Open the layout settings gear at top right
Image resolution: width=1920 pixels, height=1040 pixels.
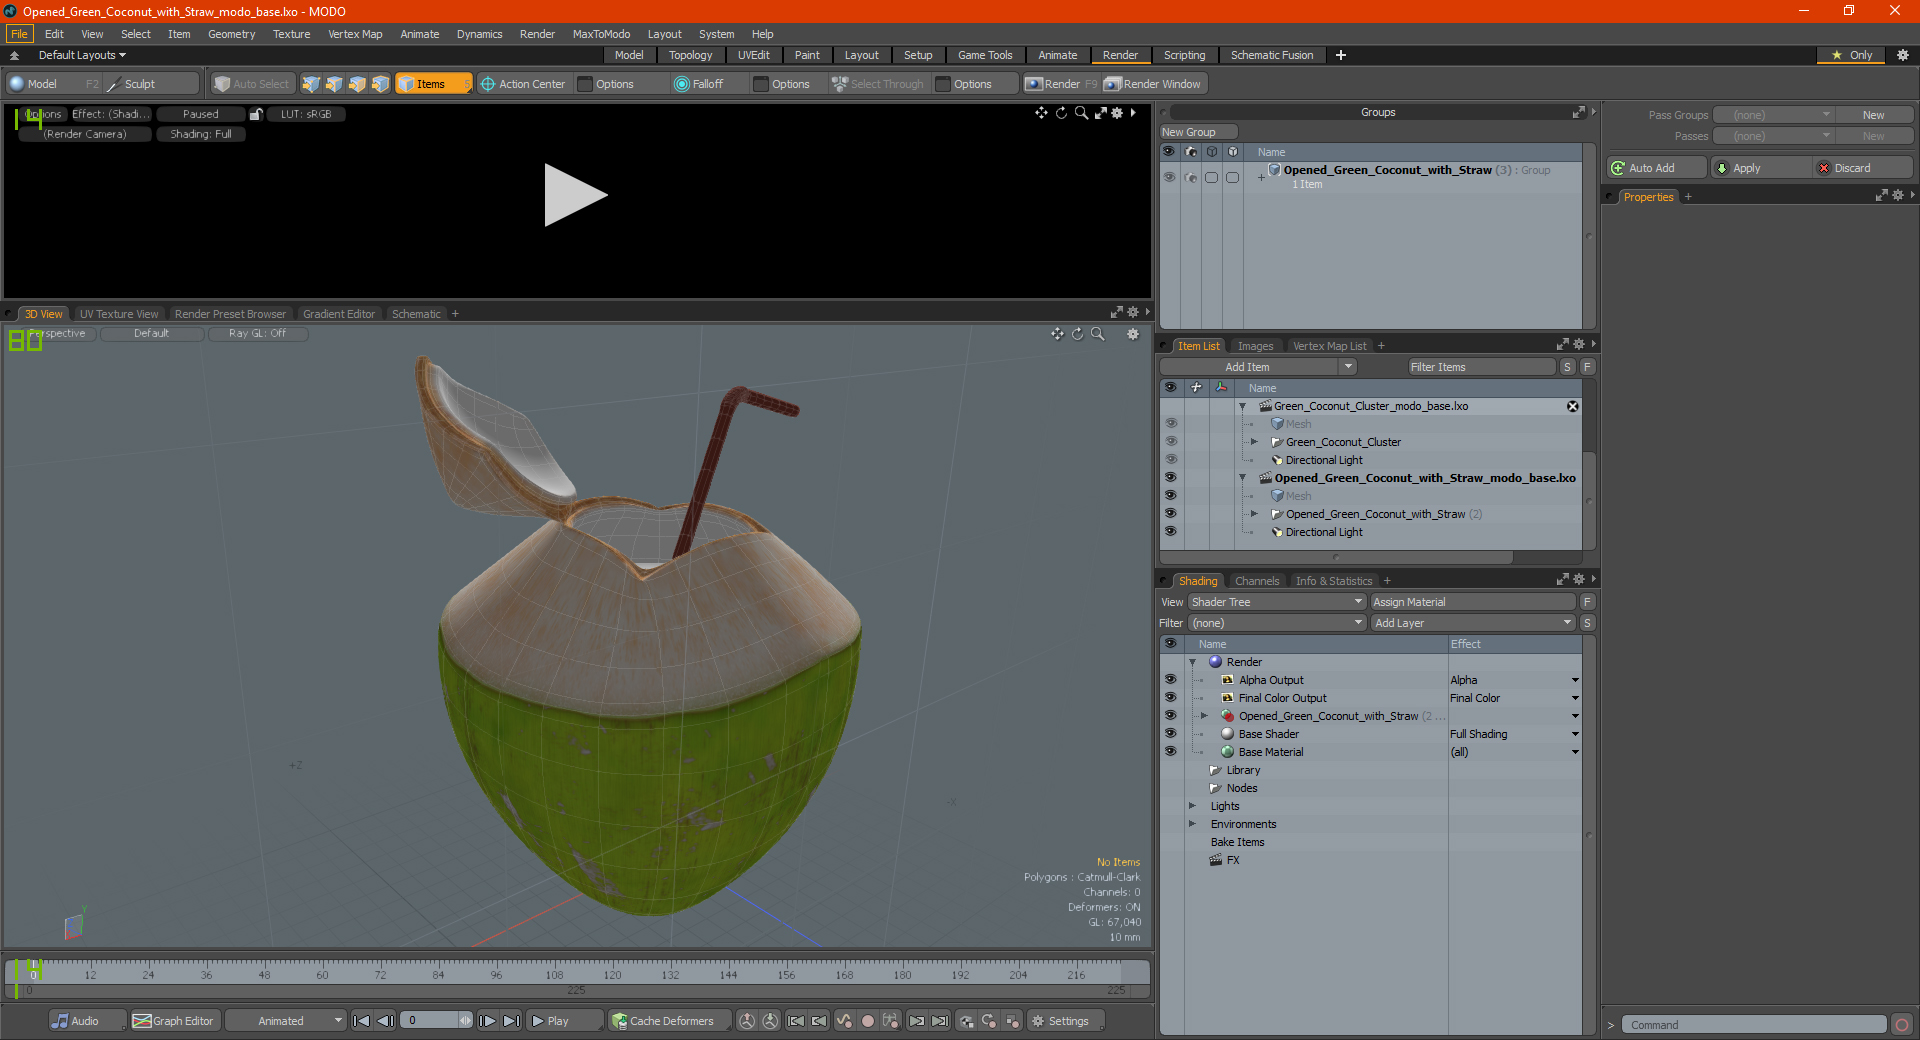tap(1903, 55)
